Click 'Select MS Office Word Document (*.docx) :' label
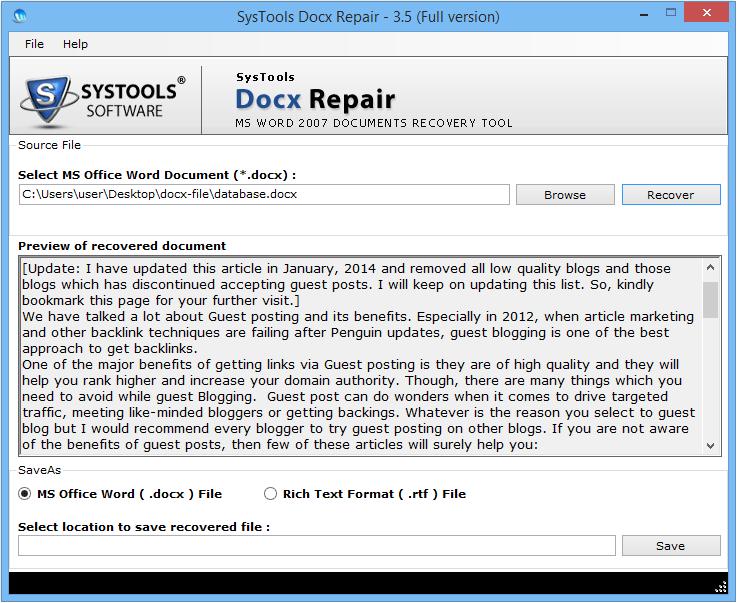The image size is (737, 603). (x=157, y=175)
